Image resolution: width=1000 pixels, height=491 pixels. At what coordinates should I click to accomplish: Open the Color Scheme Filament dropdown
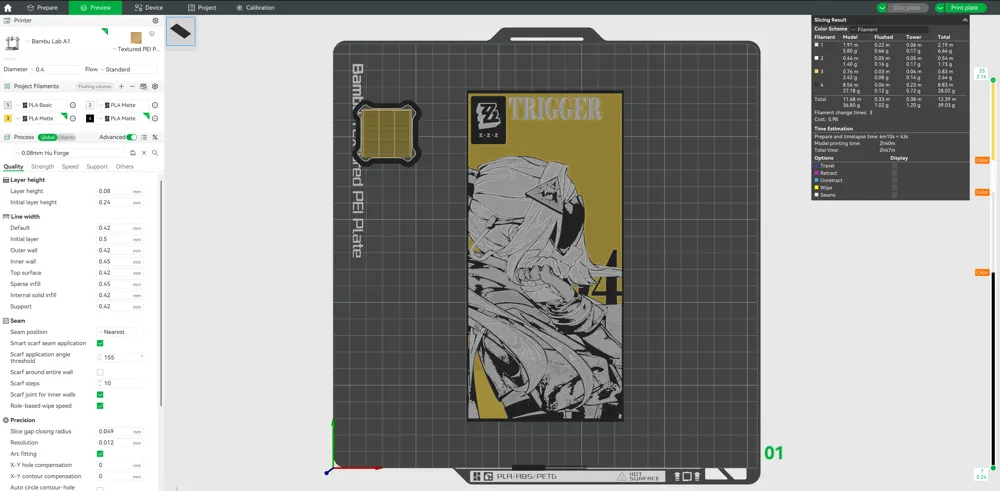[889, 29]
